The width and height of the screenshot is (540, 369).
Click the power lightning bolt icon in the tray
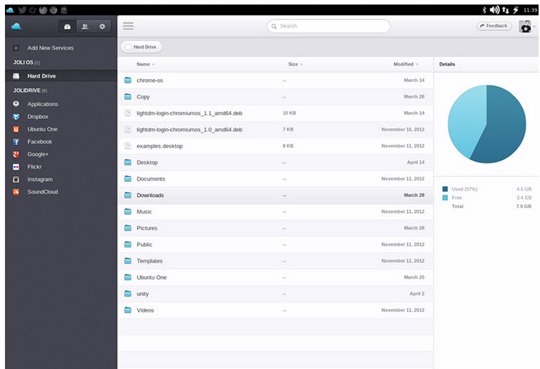pyautogui.click(x=516, y=10)
